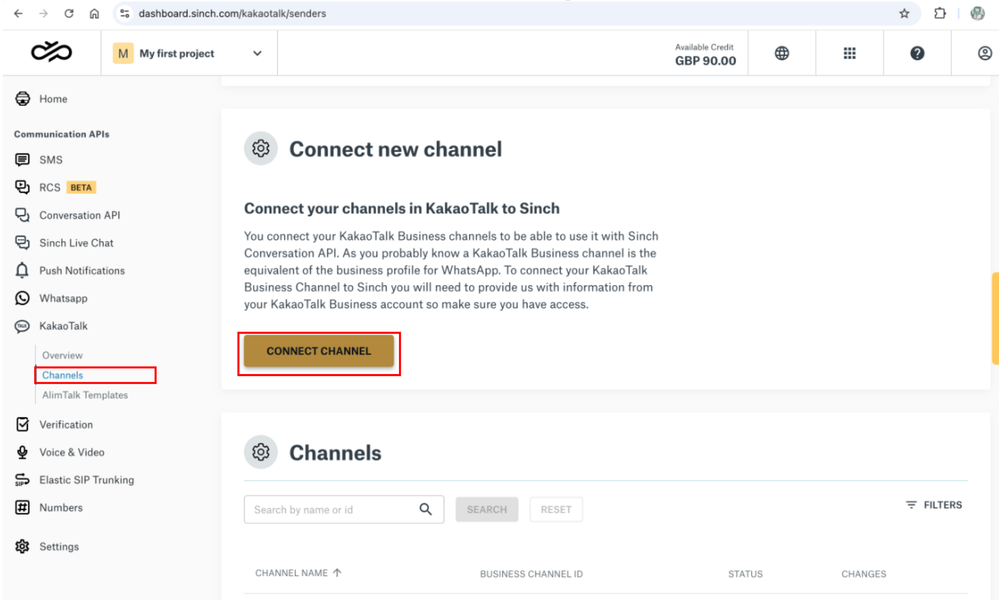Click the Connect new channel gear icon
This screenshot has height=600, width=999.
261,148
